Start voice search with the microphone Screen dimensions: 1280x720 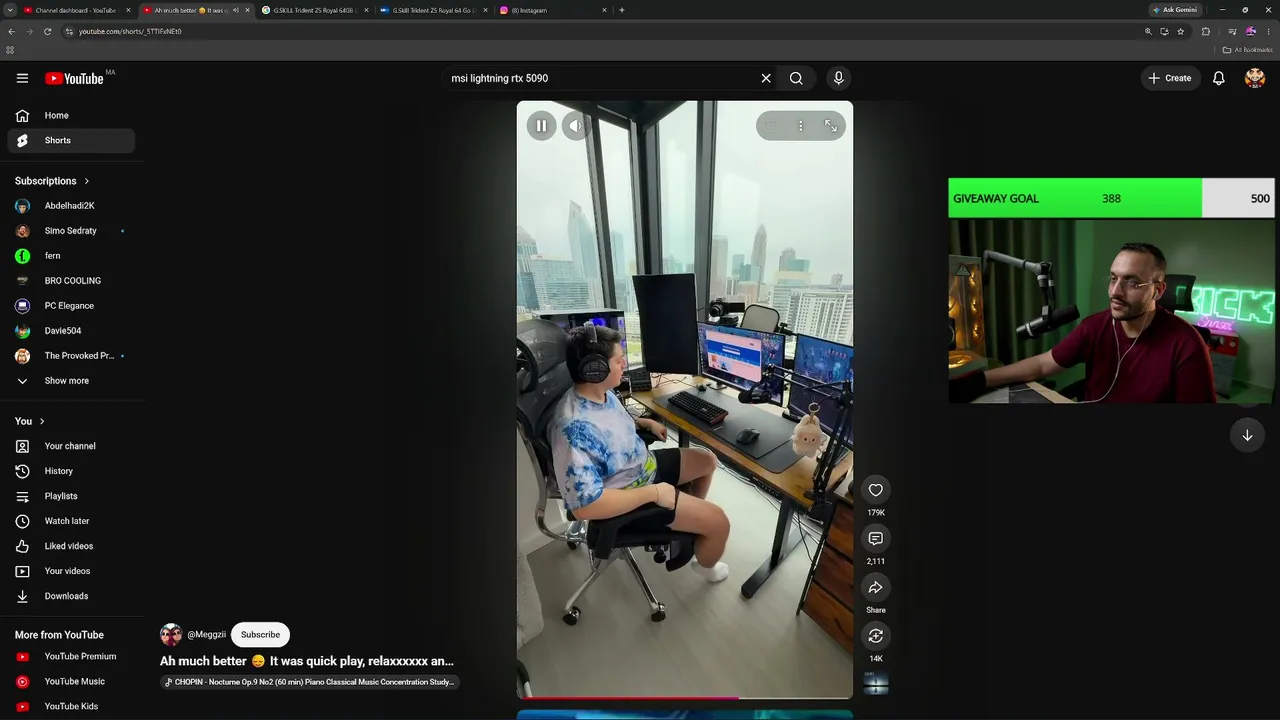click(838, 78)
